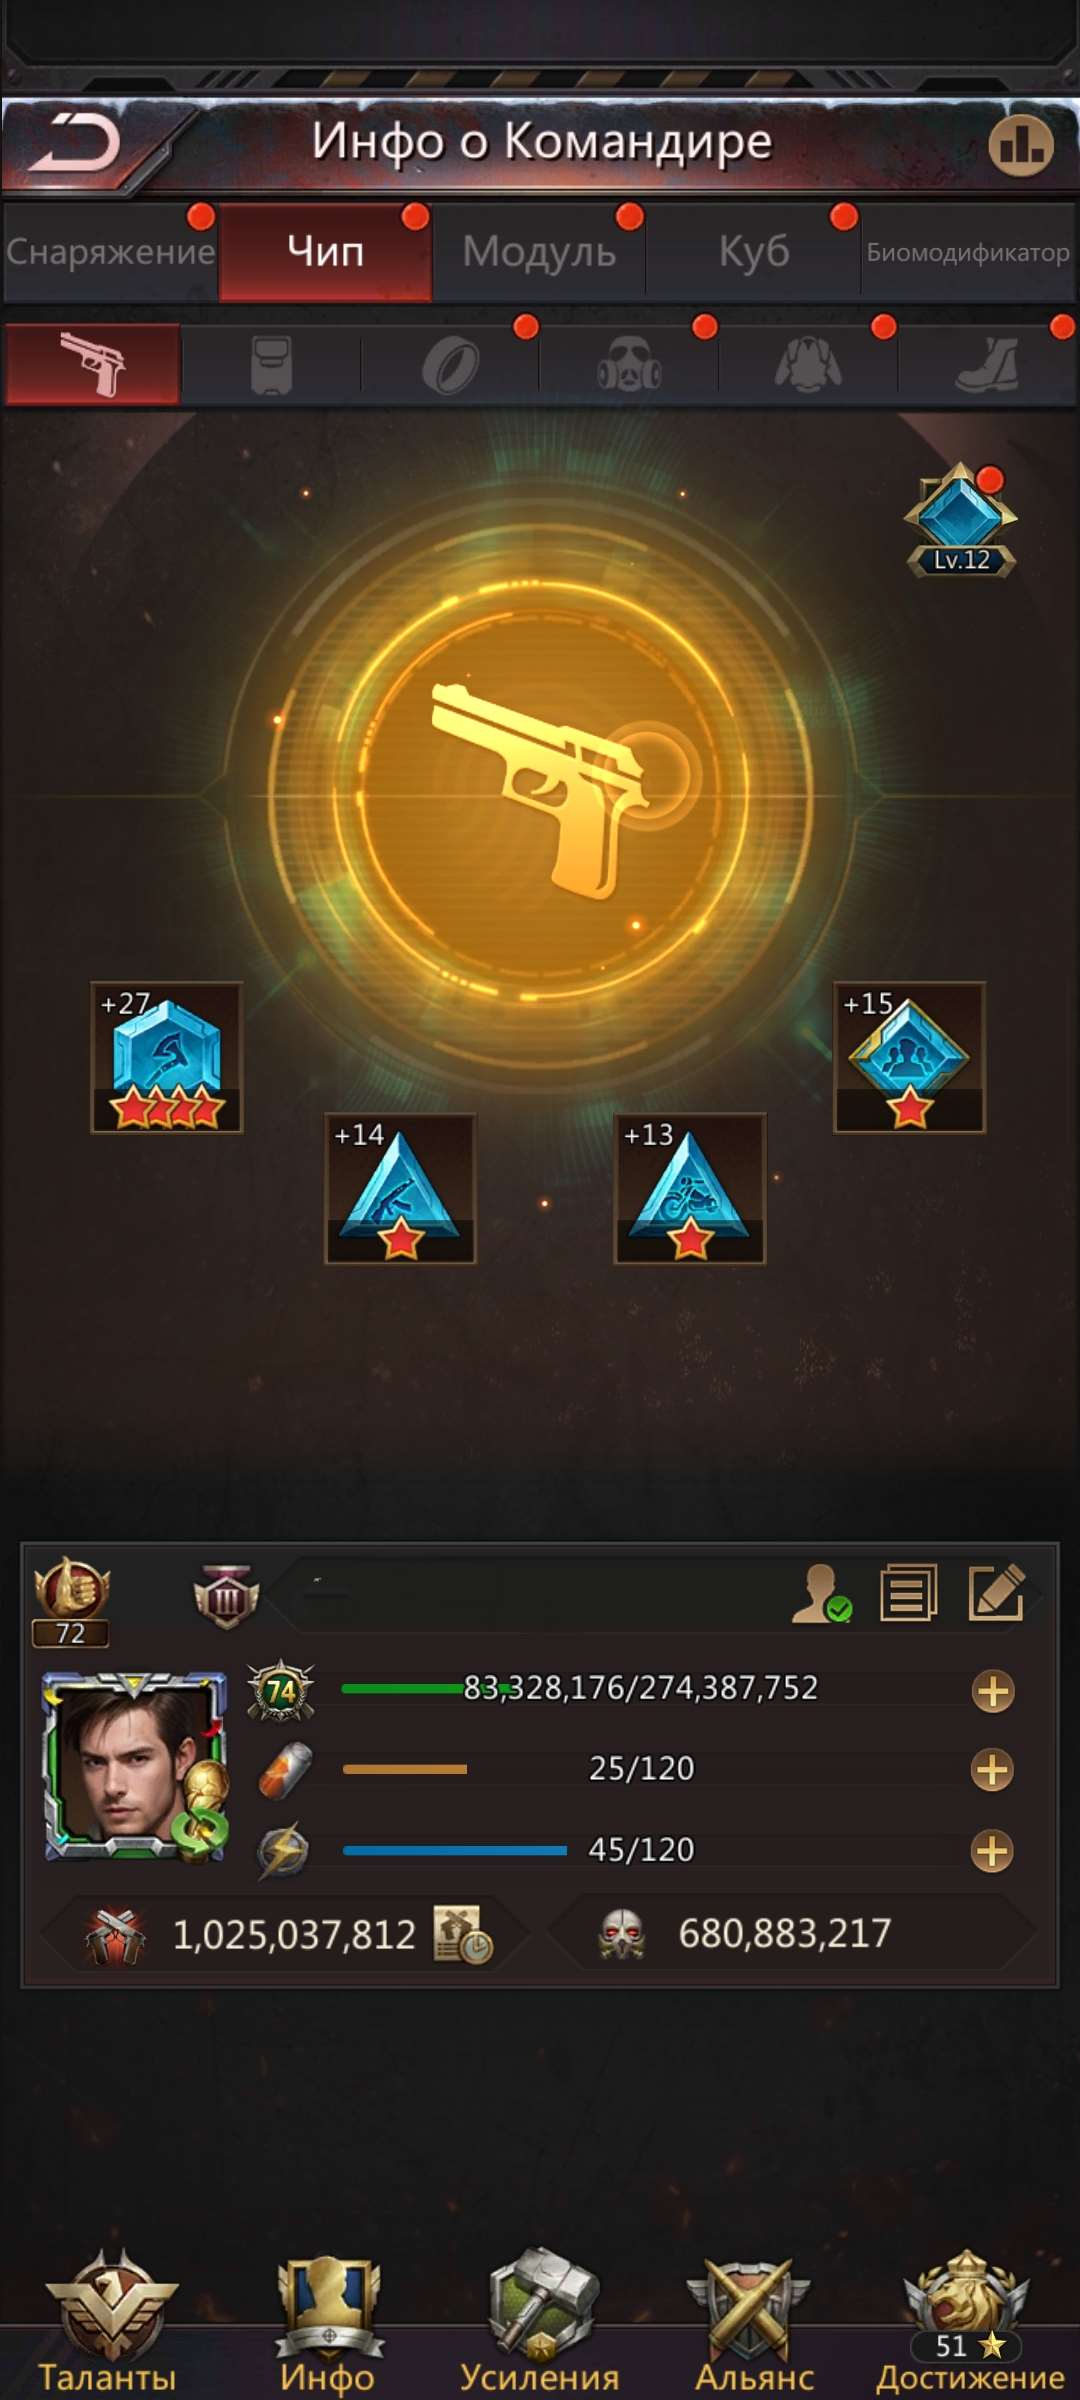
Task: Select the ring equipment slot icon
Action: (x=451, y=366)
